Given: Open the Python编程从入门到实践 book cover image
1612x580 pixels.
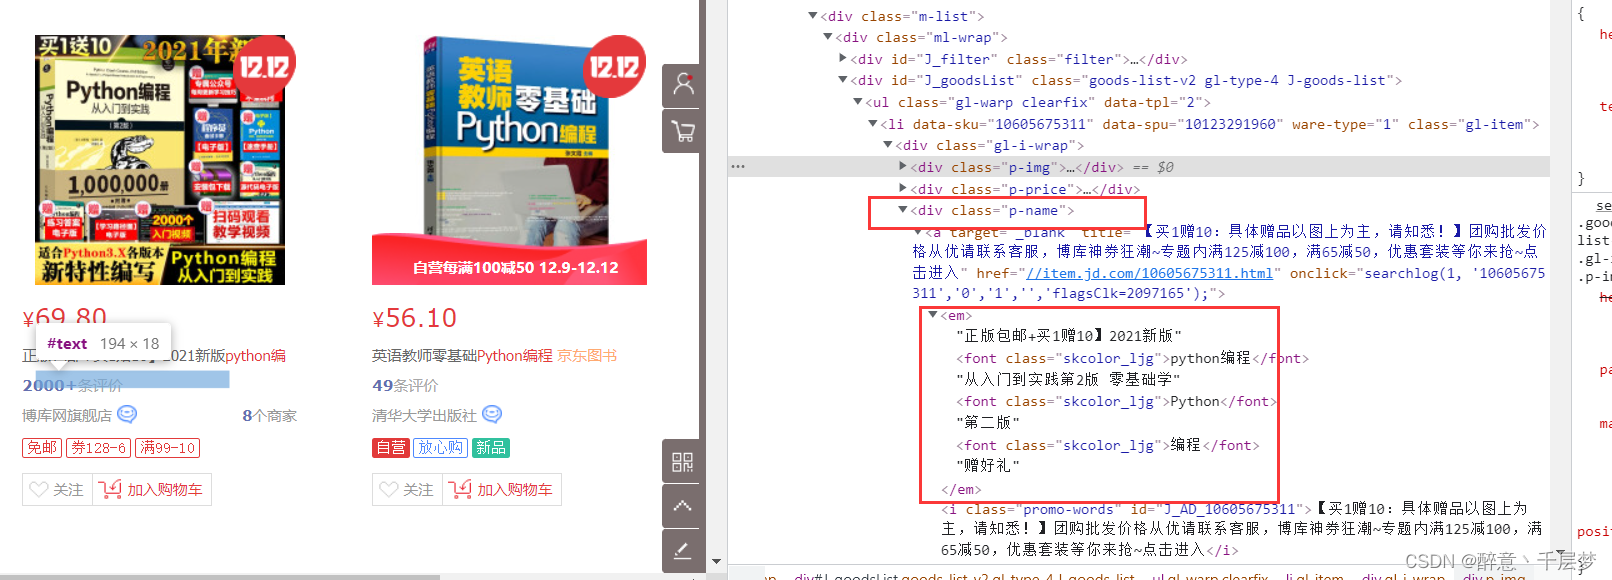Looking at the screenshot, I should click(x=160, y=160).
